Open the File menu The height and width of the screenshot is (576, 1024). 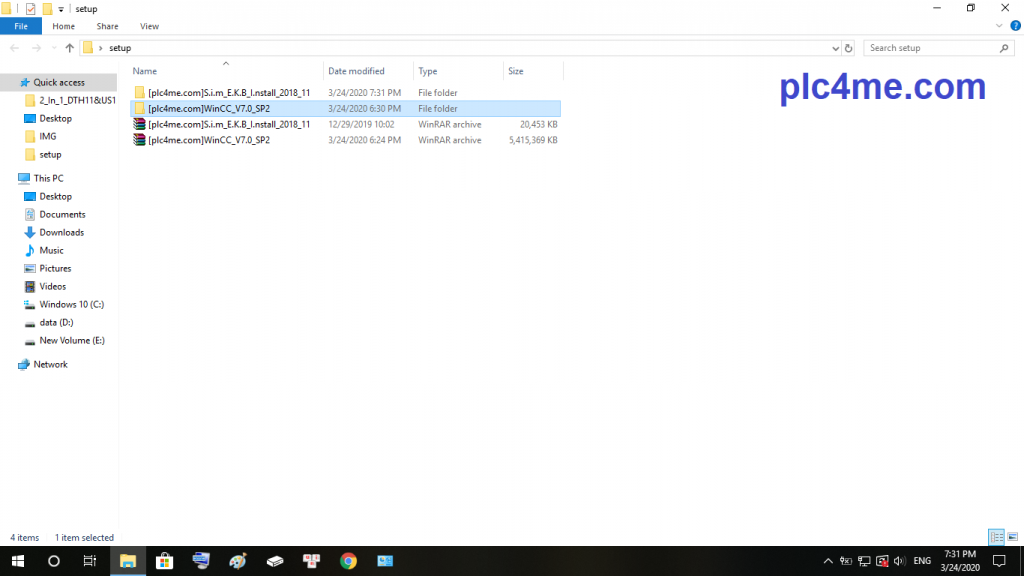pyautogui.click(x=21, y=26)
